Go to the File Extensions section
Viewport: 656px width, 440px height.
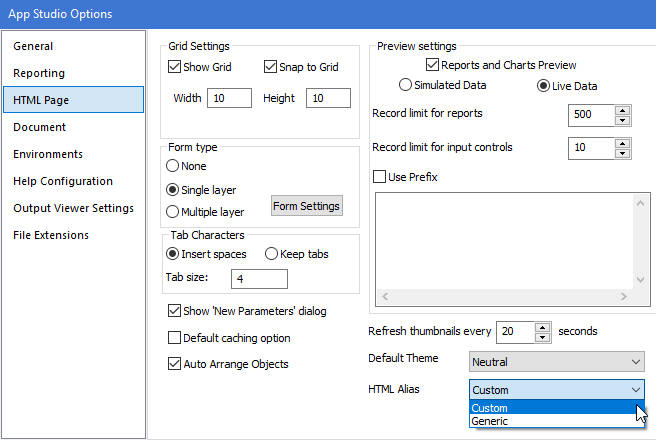point(51,235)
